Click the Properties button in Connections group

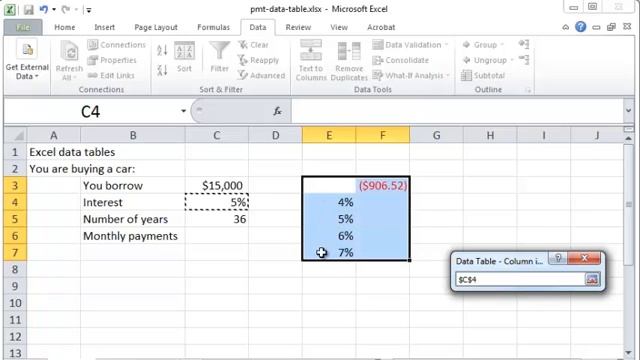point(113,60)
